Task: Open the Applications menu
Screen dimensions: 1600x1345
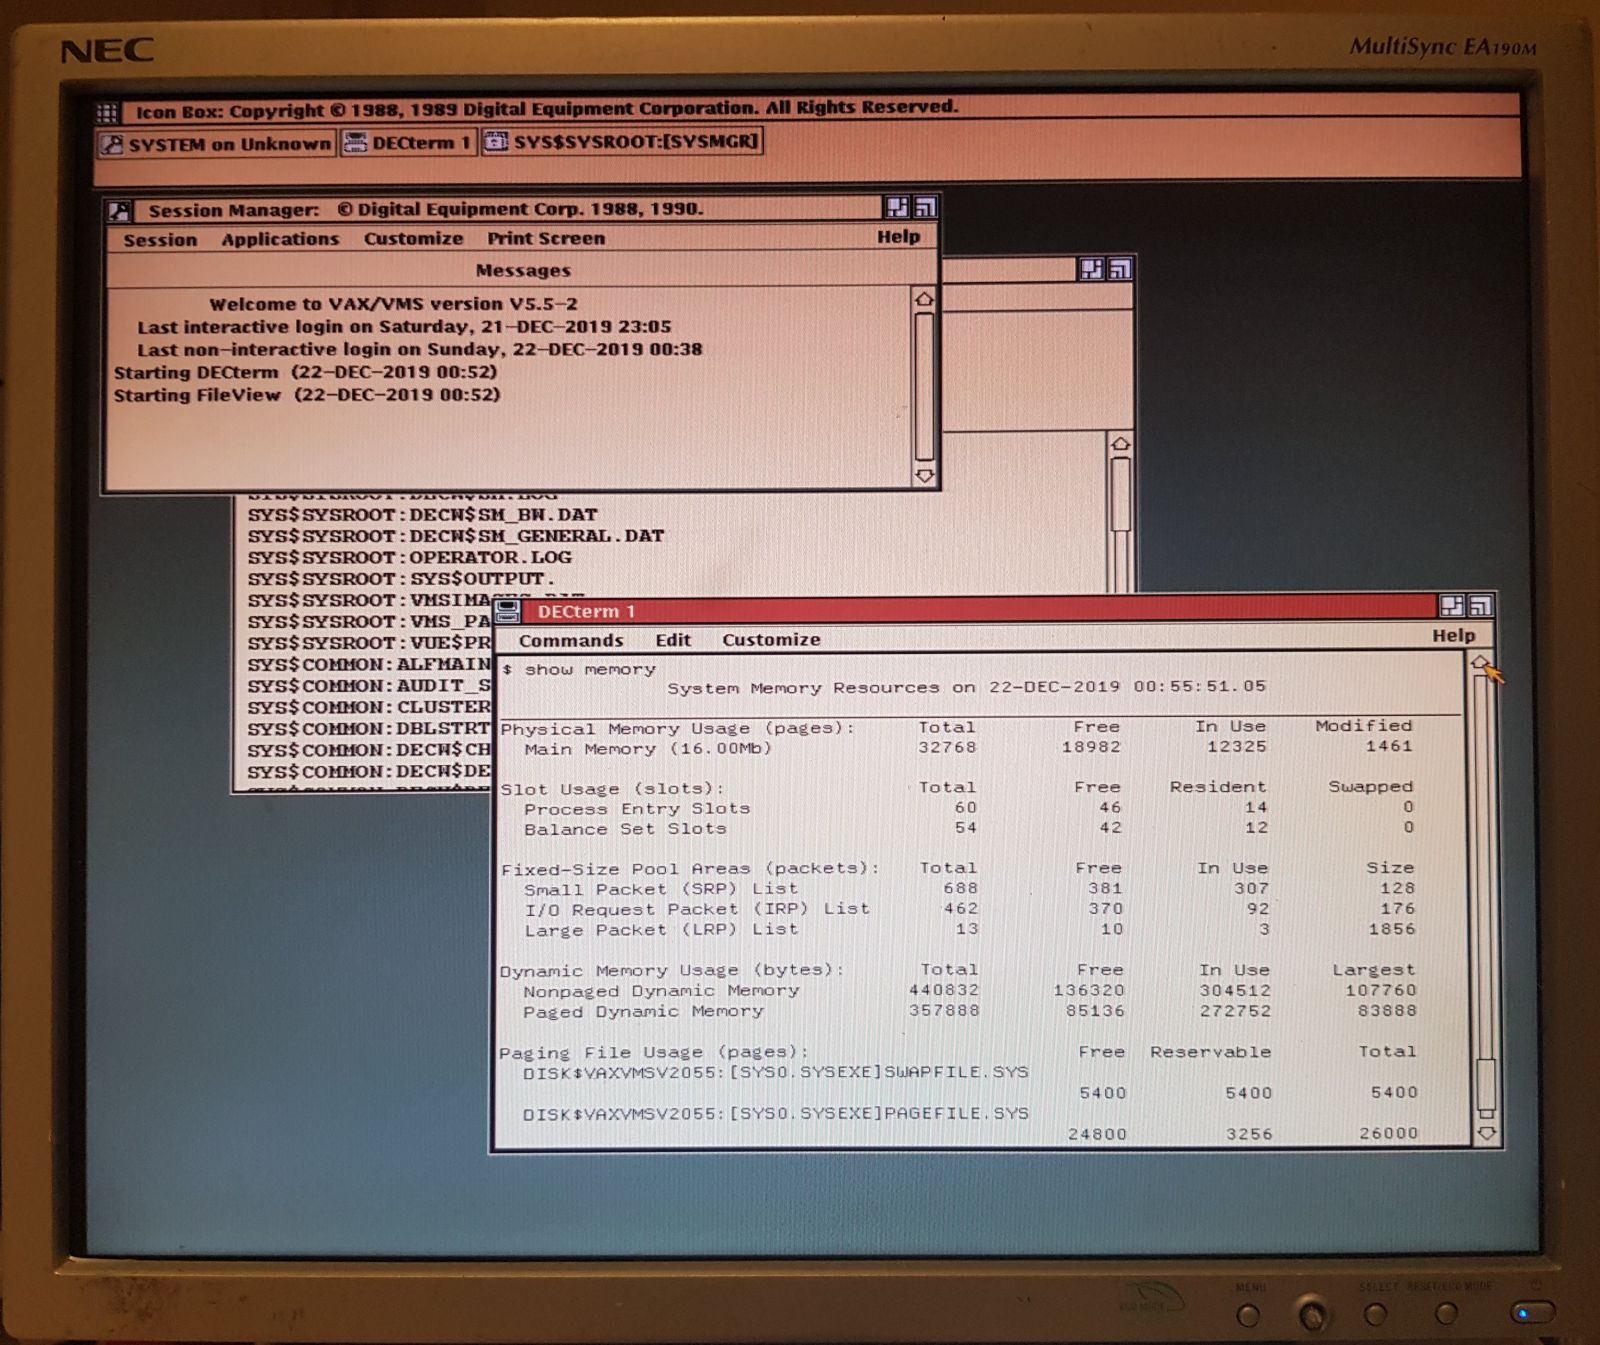Action: pos(280,239)
